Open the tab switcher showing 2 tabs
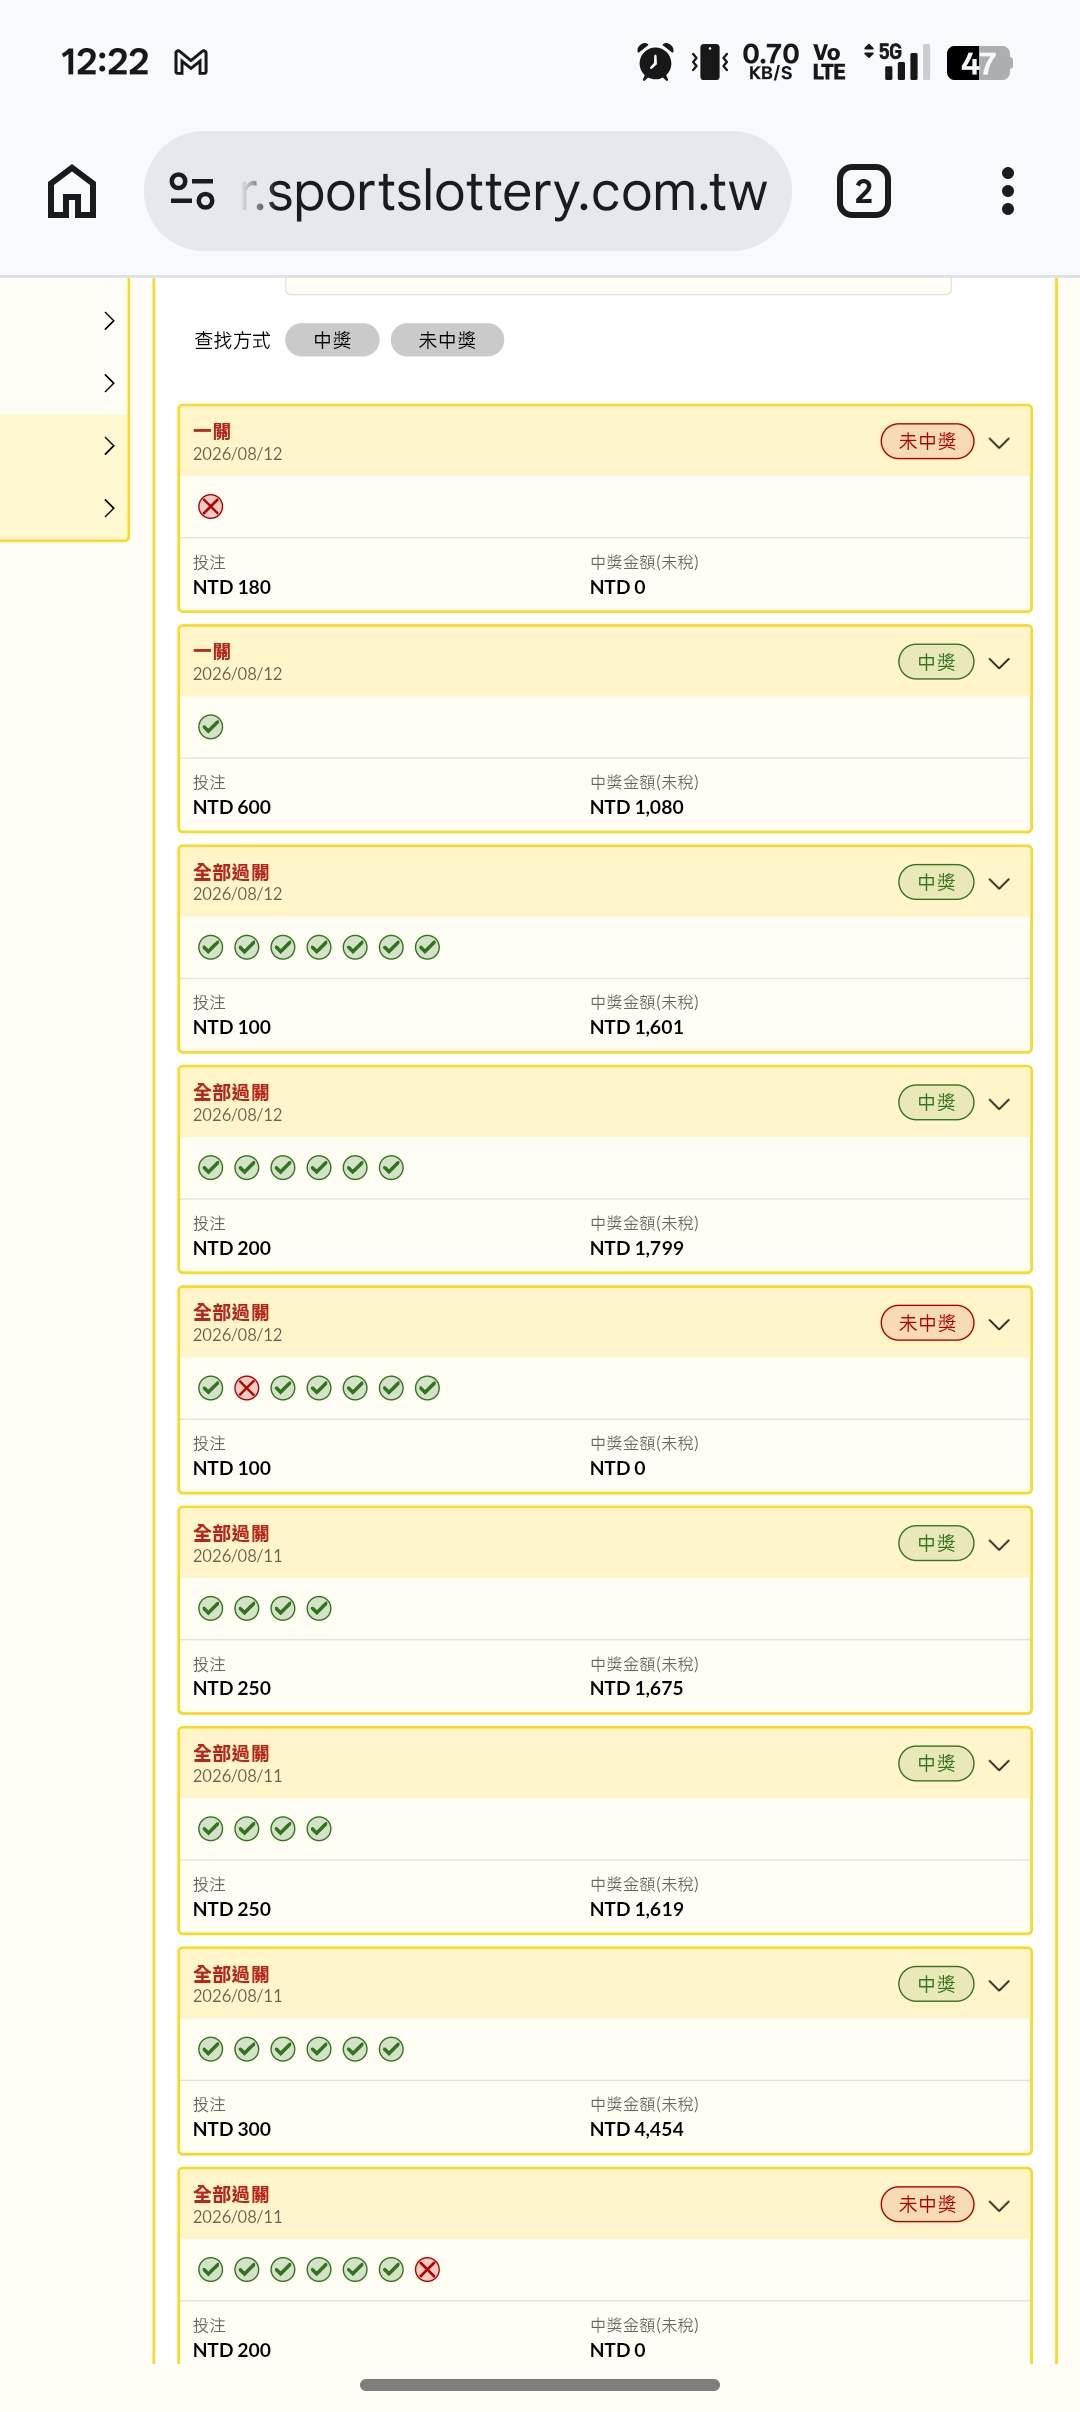Viewport: 1080px width, 2412px height. pos(863,191)
